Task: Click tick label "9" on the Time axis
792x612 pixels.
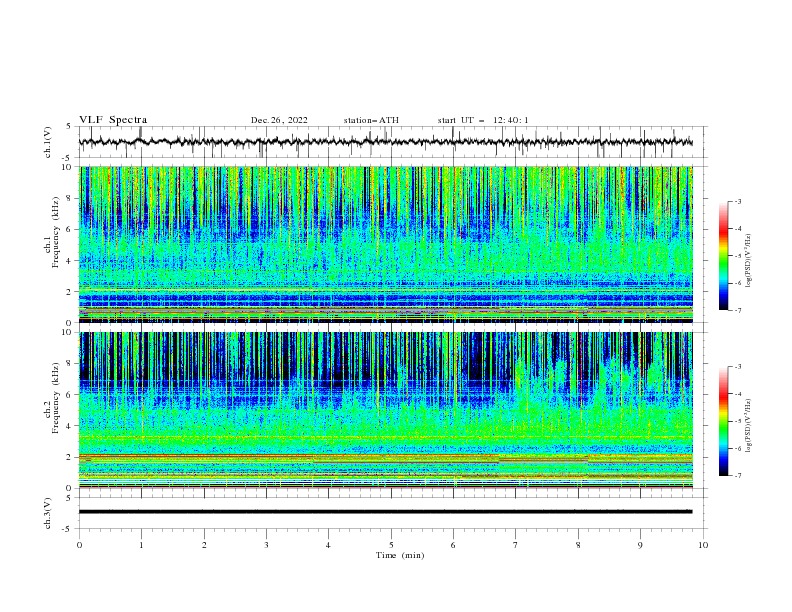Action: tap(640, 545)
